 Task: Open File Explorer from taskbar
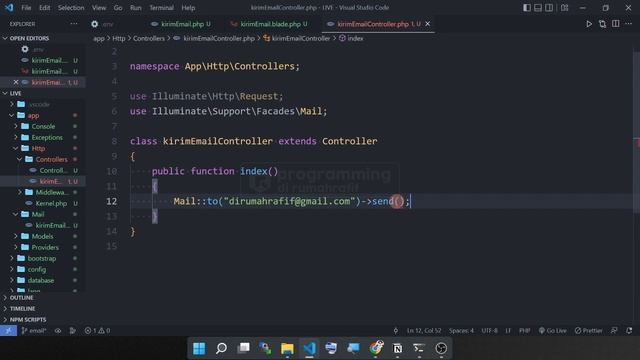(x=287, y=348)
